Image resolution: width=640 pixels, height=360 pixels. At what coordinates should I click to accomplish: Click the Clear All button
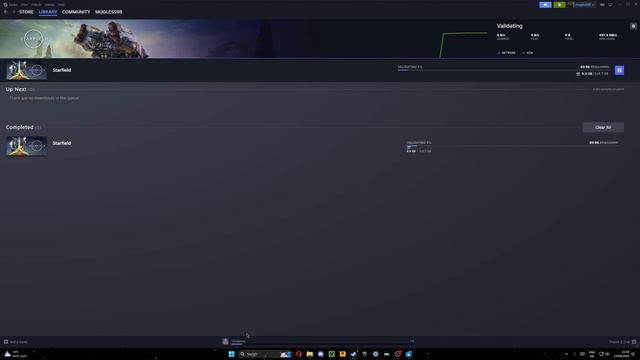coord(603,127)
